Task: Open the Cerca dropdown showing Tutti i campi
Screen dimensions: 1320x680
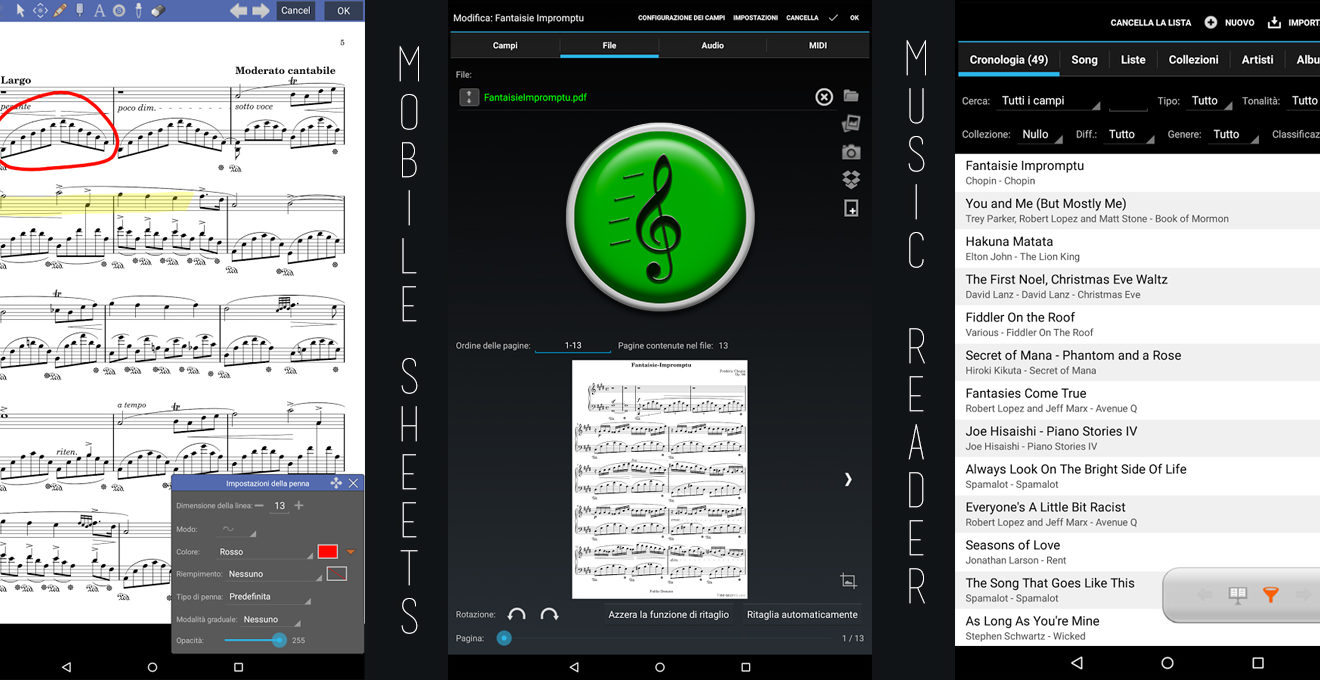Action: (1050, 101)
